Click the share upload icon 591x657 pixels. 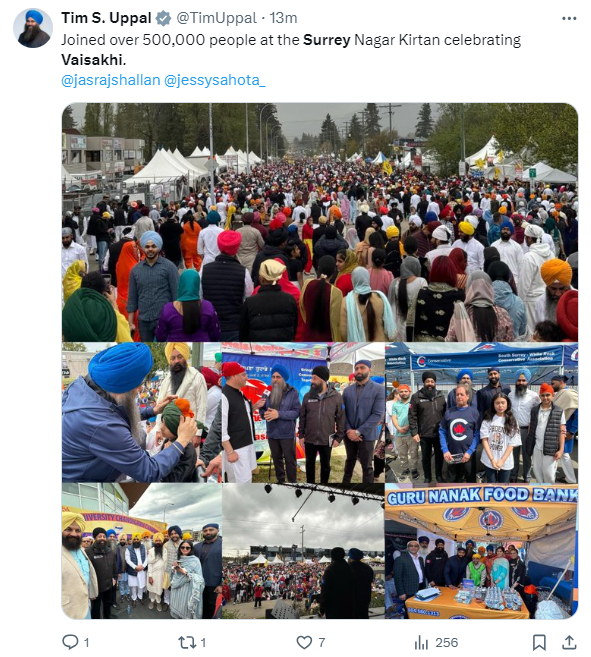pyautogui.click(x=568, y=642)
